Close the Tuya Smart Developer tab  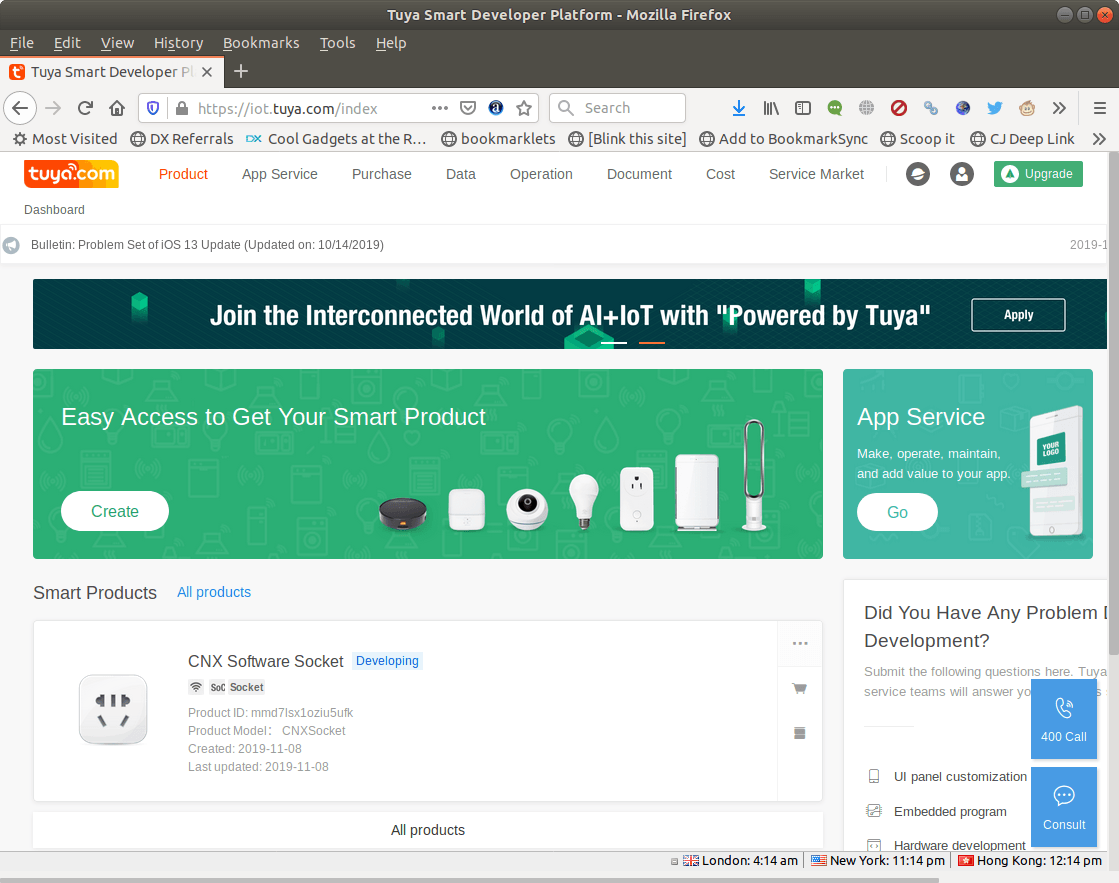[x=207, y=72]
